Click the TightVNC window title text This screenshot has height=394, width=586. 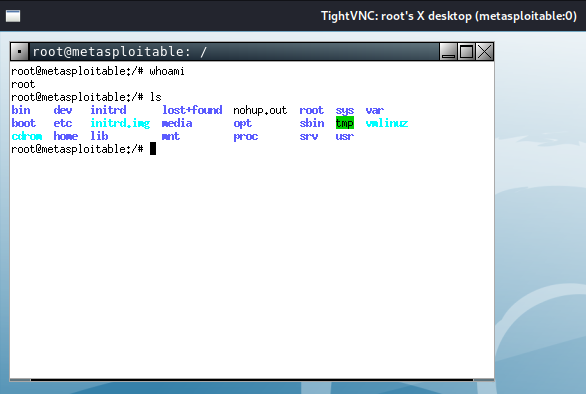pos(449,16)
